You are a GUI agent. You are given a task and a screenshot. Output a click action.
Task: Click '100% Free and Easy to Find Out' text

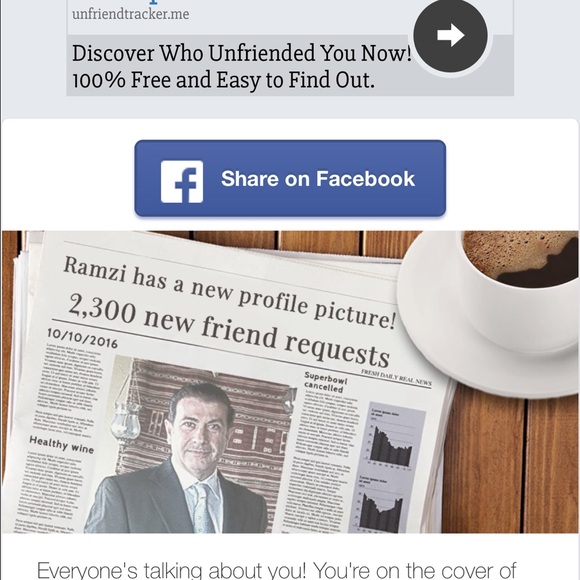[x=223, y=80]
